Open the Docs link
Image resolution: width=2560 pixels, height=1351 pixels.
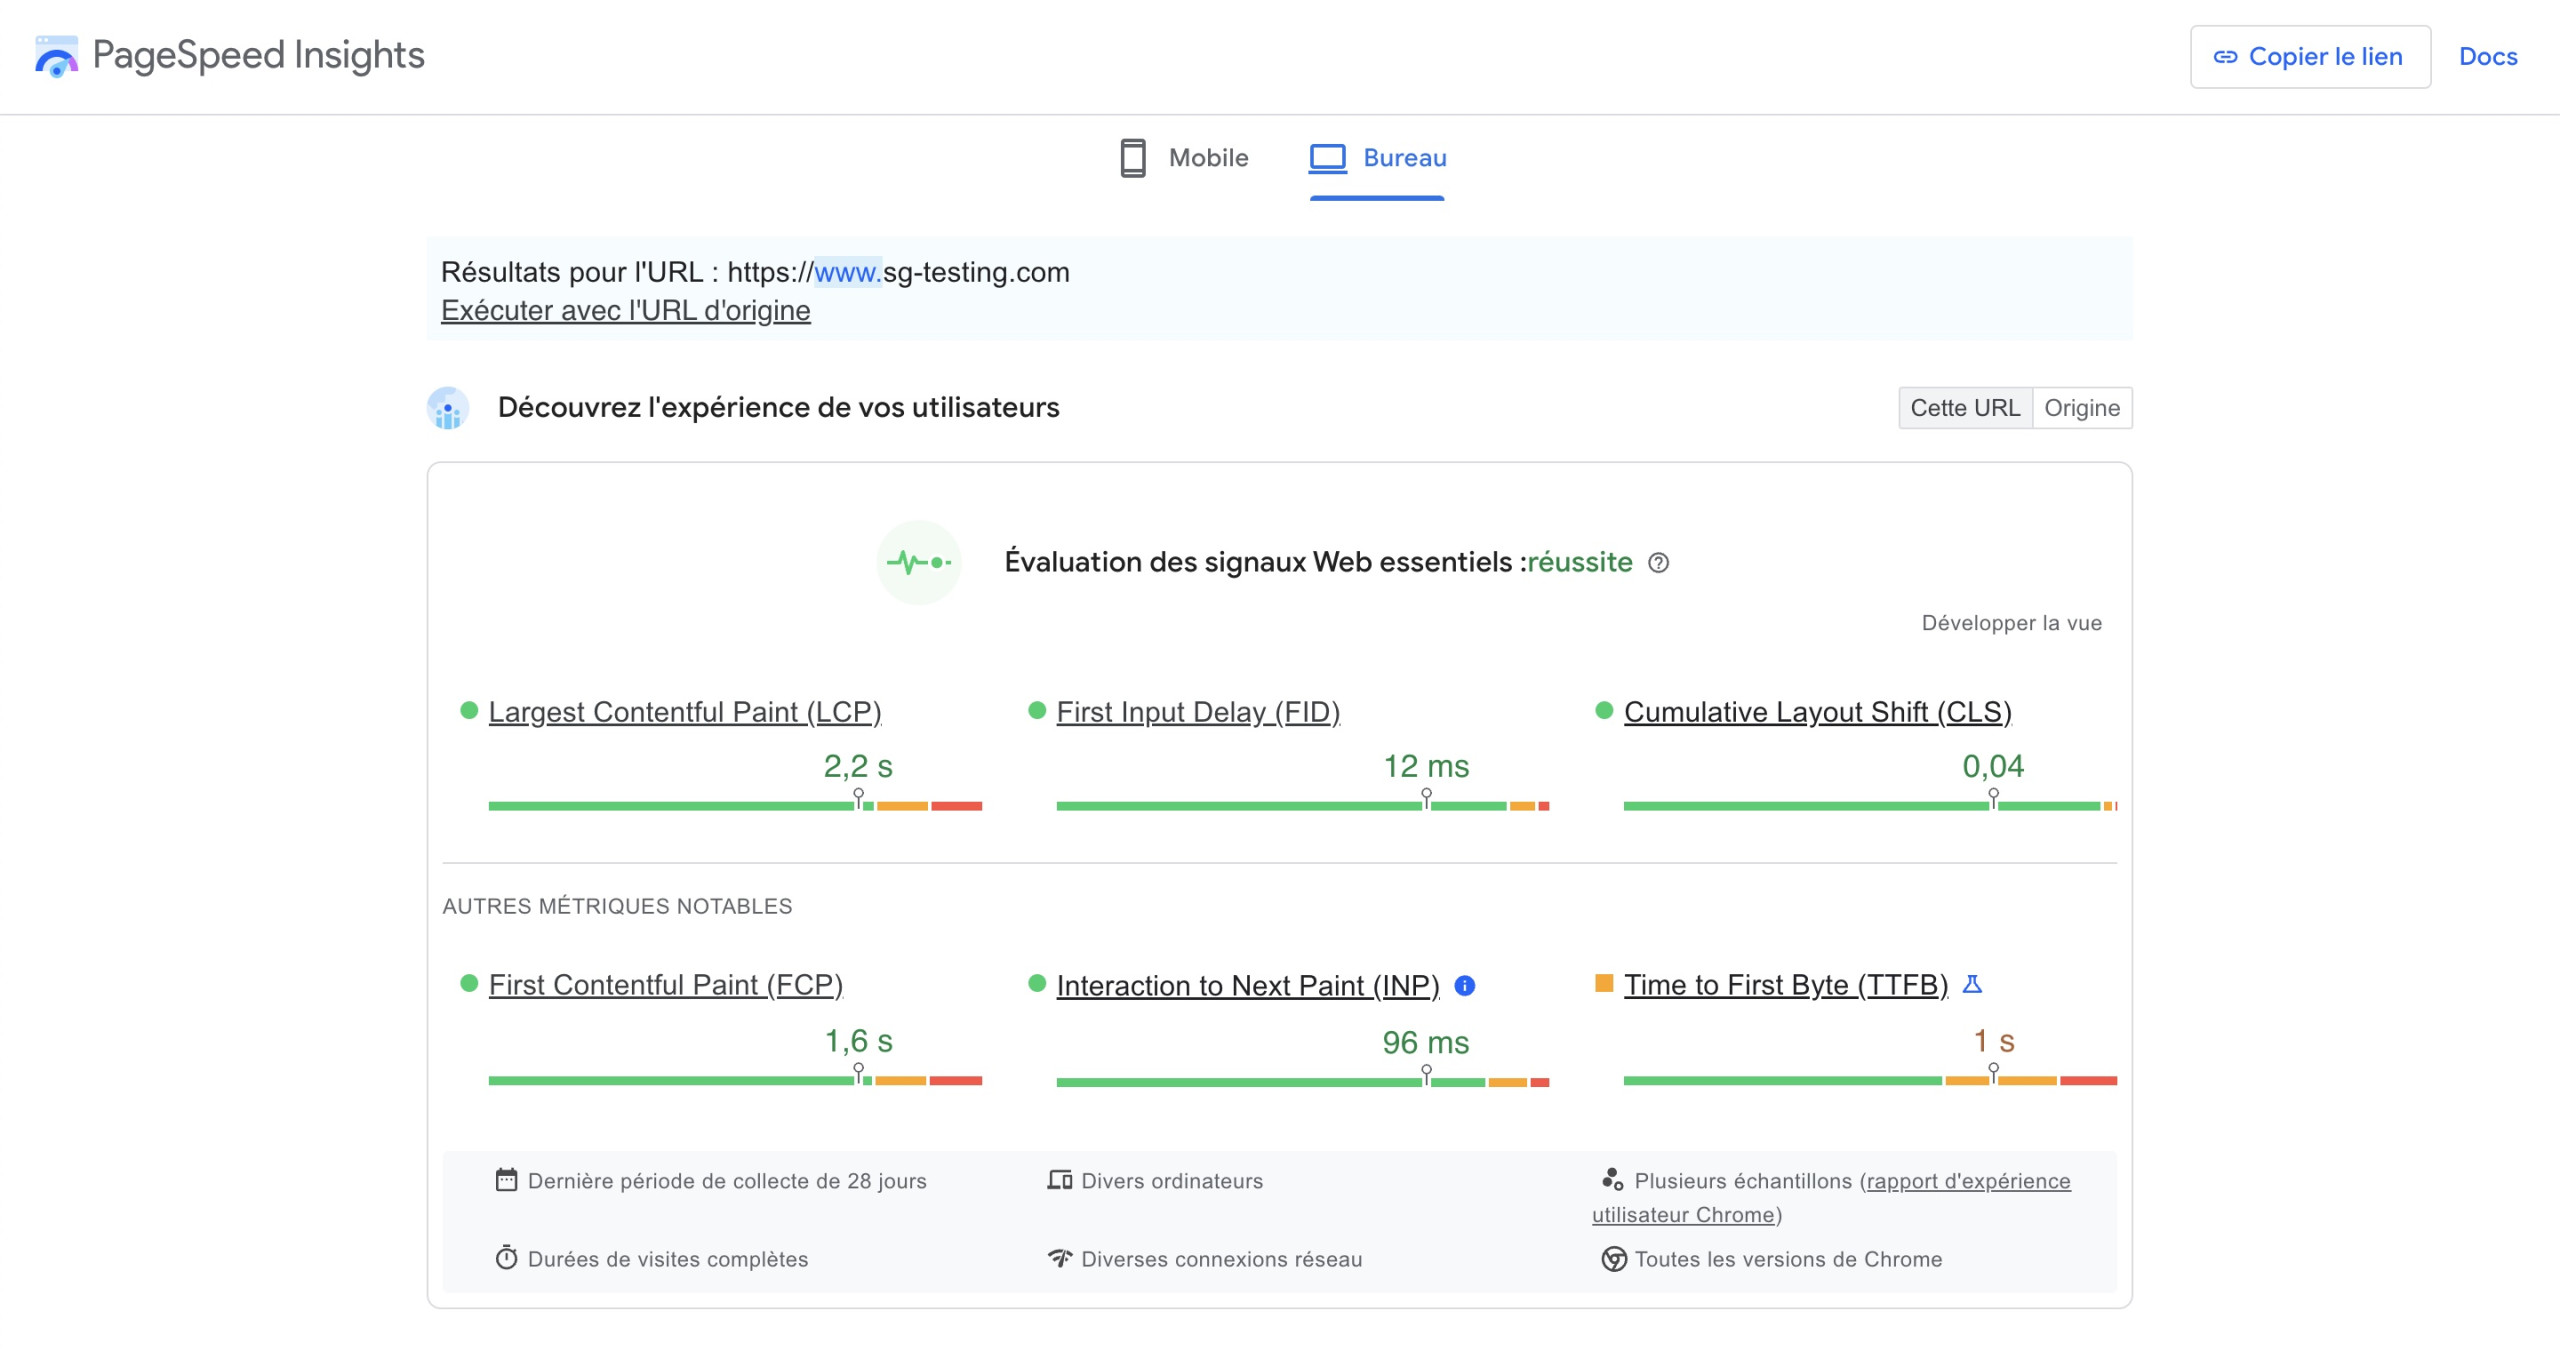[2488, 57]
